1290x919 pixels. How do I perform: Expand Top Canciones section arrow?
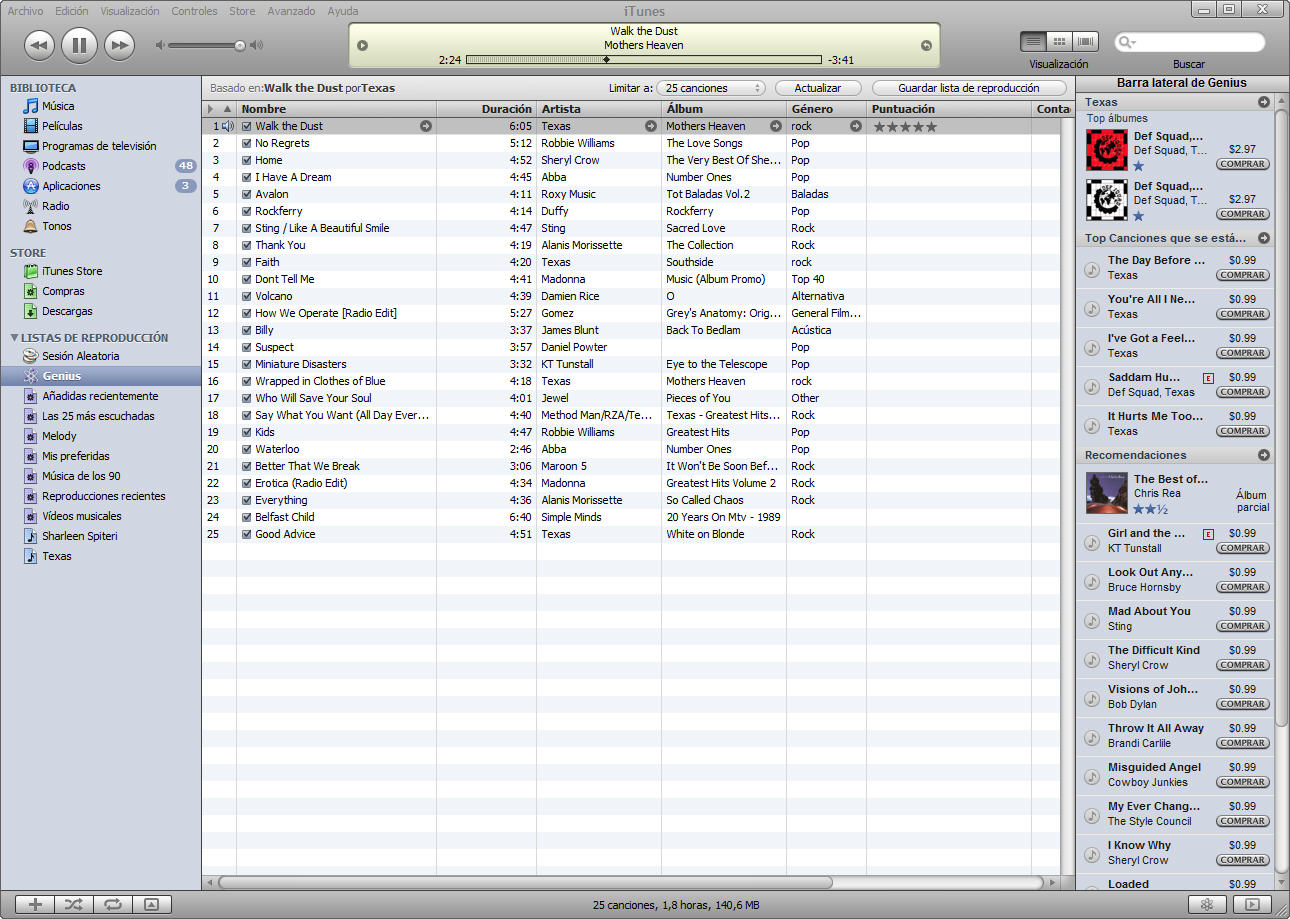[x=1264, y=238]
